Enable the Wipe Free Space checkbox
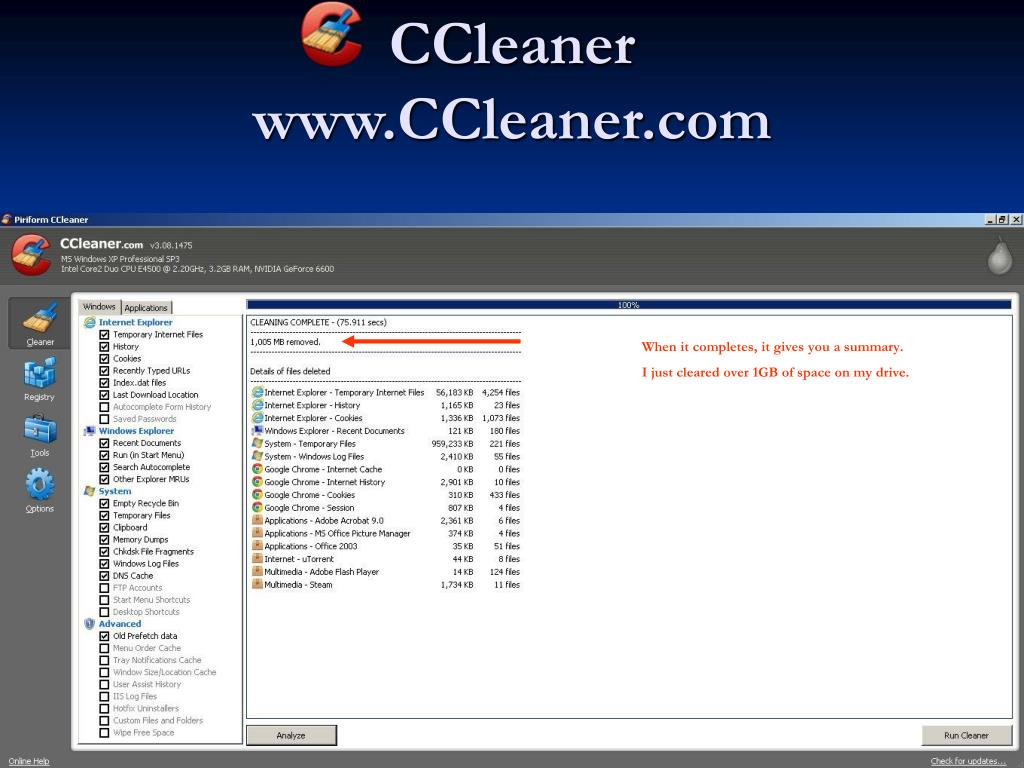The image size is (1024, 768). (x=104, y=733)
